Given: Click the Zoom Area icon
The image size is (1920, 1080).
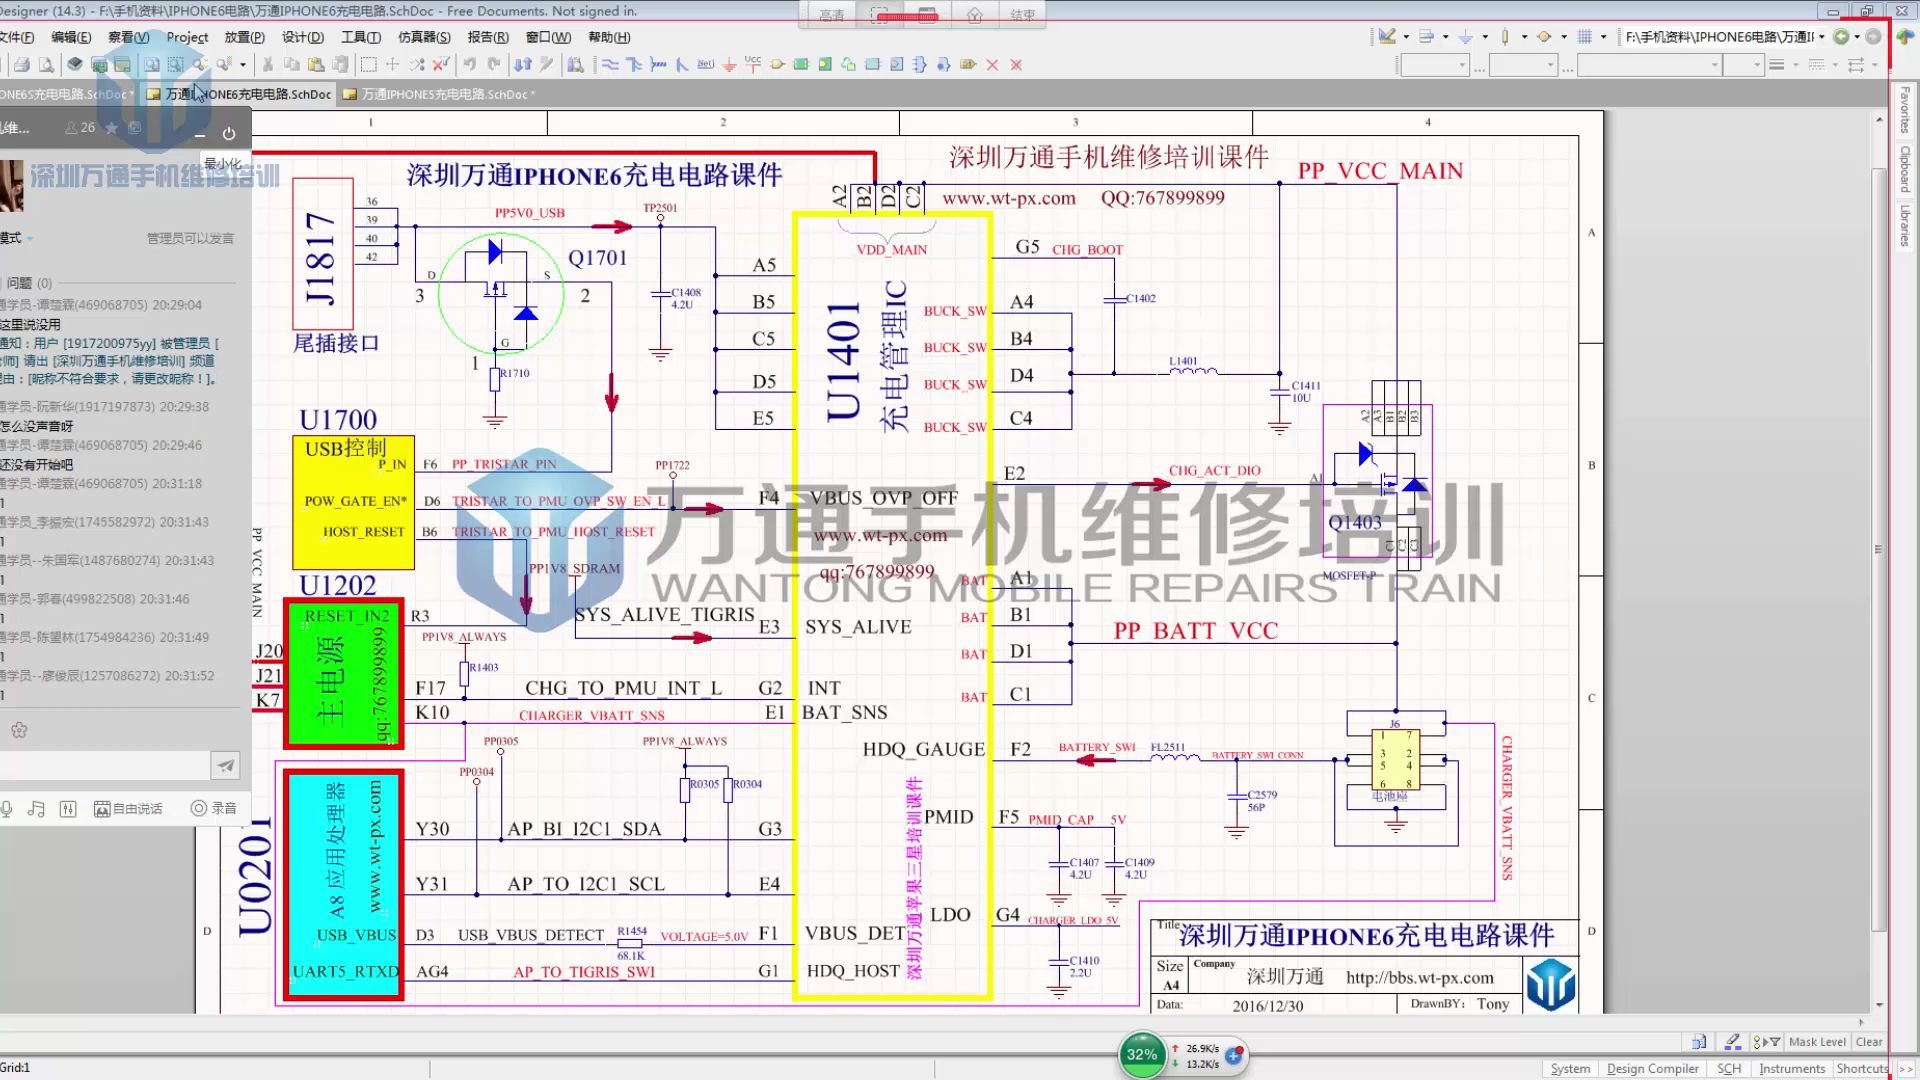Looking at the screenshot, I should pos(176,65).
